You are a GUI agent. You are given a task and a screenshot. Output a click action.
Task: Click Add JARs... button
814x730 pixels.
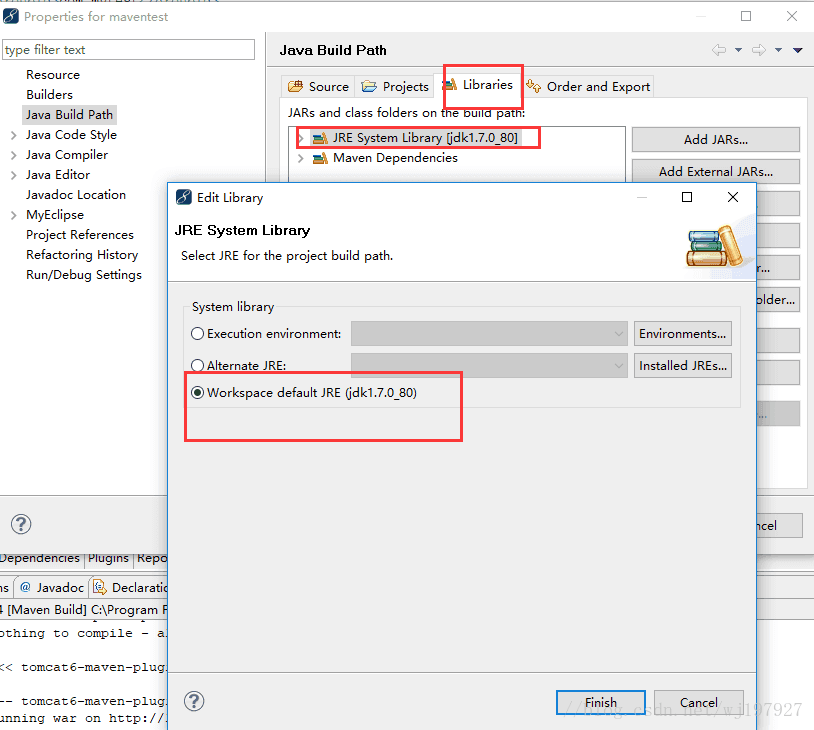click(x=715, y=140)
